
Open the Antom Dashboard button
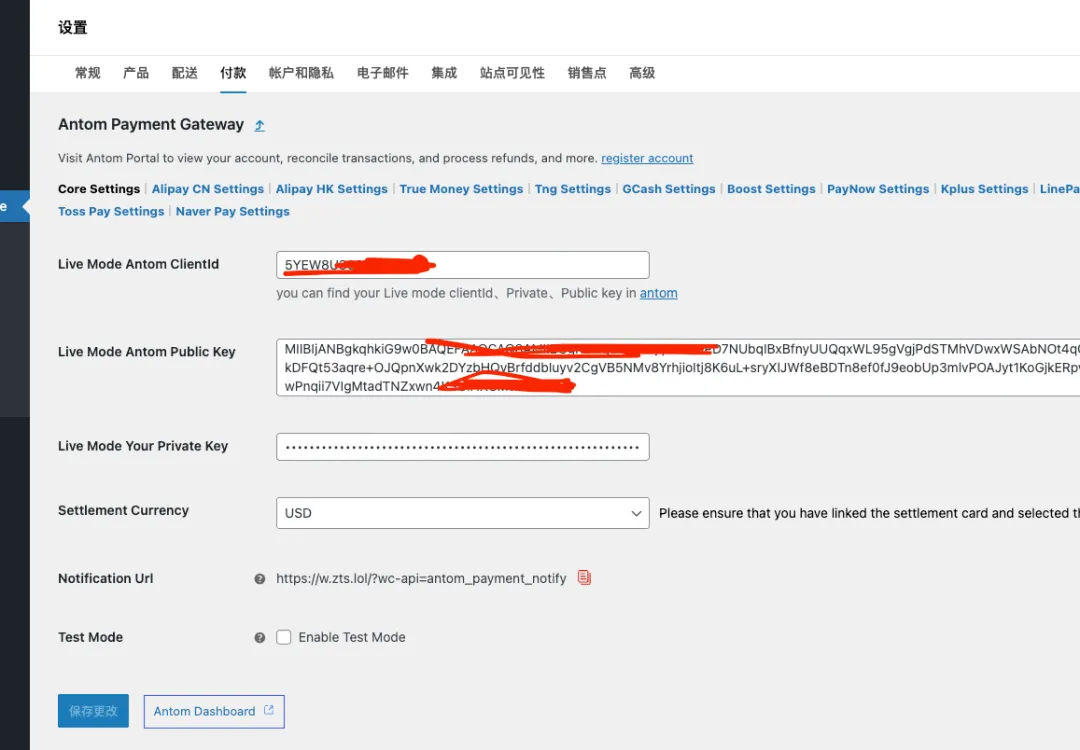tap(214, 711)
